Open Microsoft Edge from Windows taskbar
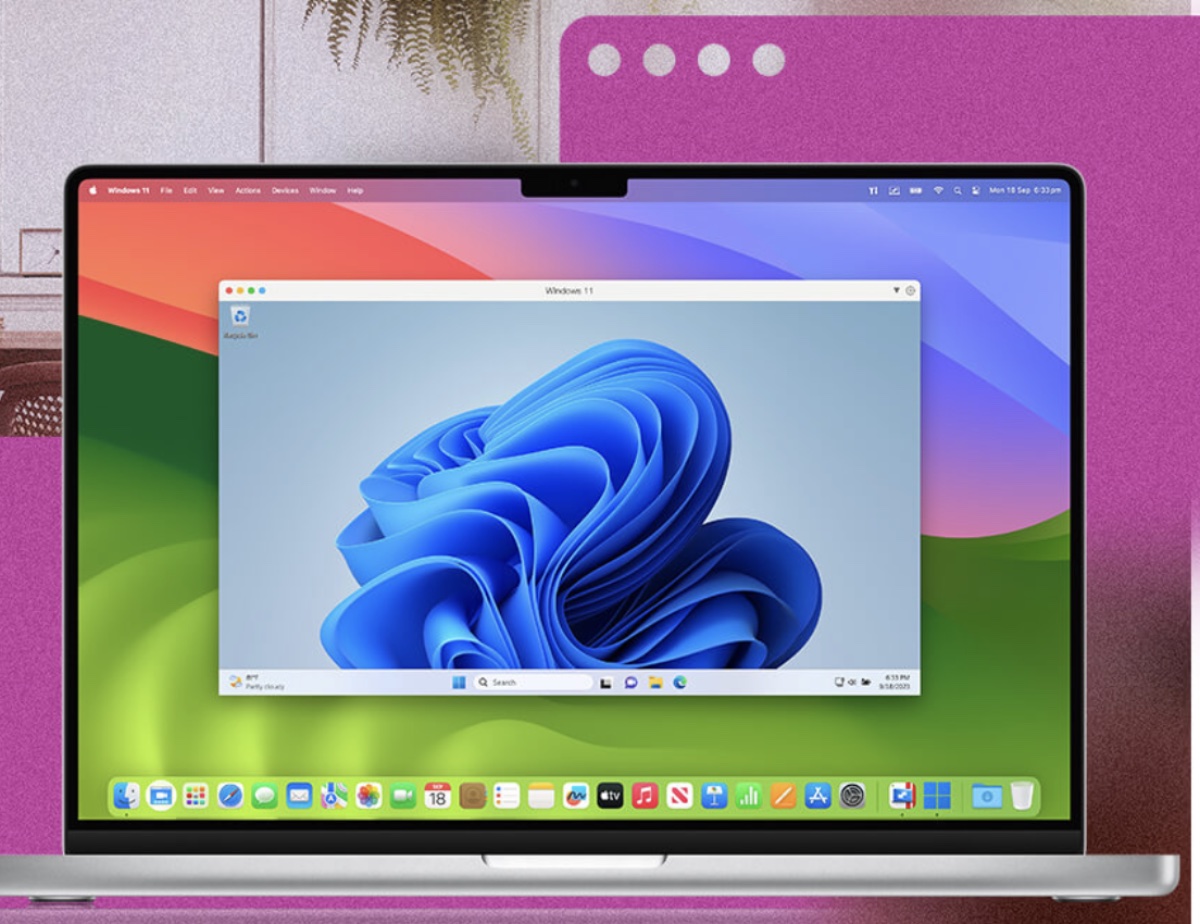The image size is (1200, 924). point(680,682)
